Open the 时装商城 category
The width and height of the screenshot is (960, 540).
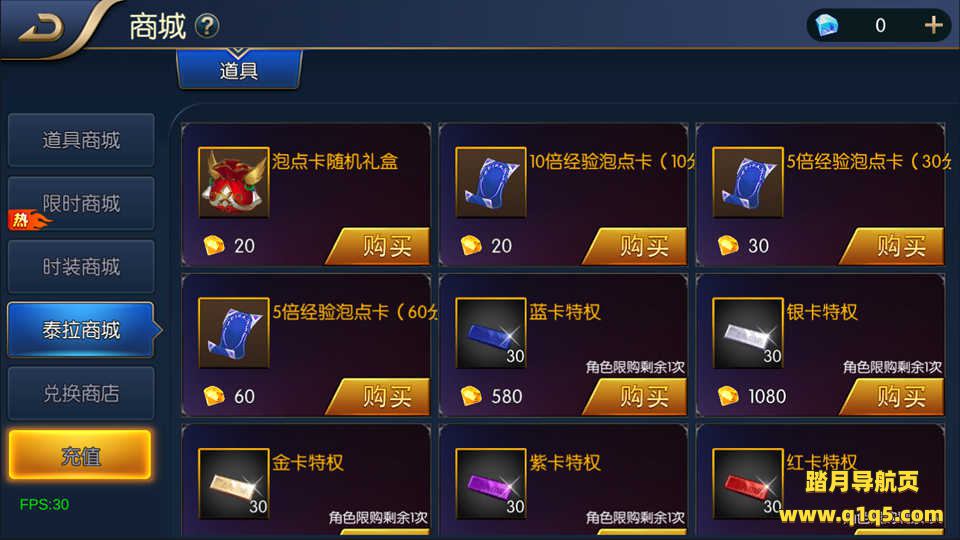tap(81, 267)
